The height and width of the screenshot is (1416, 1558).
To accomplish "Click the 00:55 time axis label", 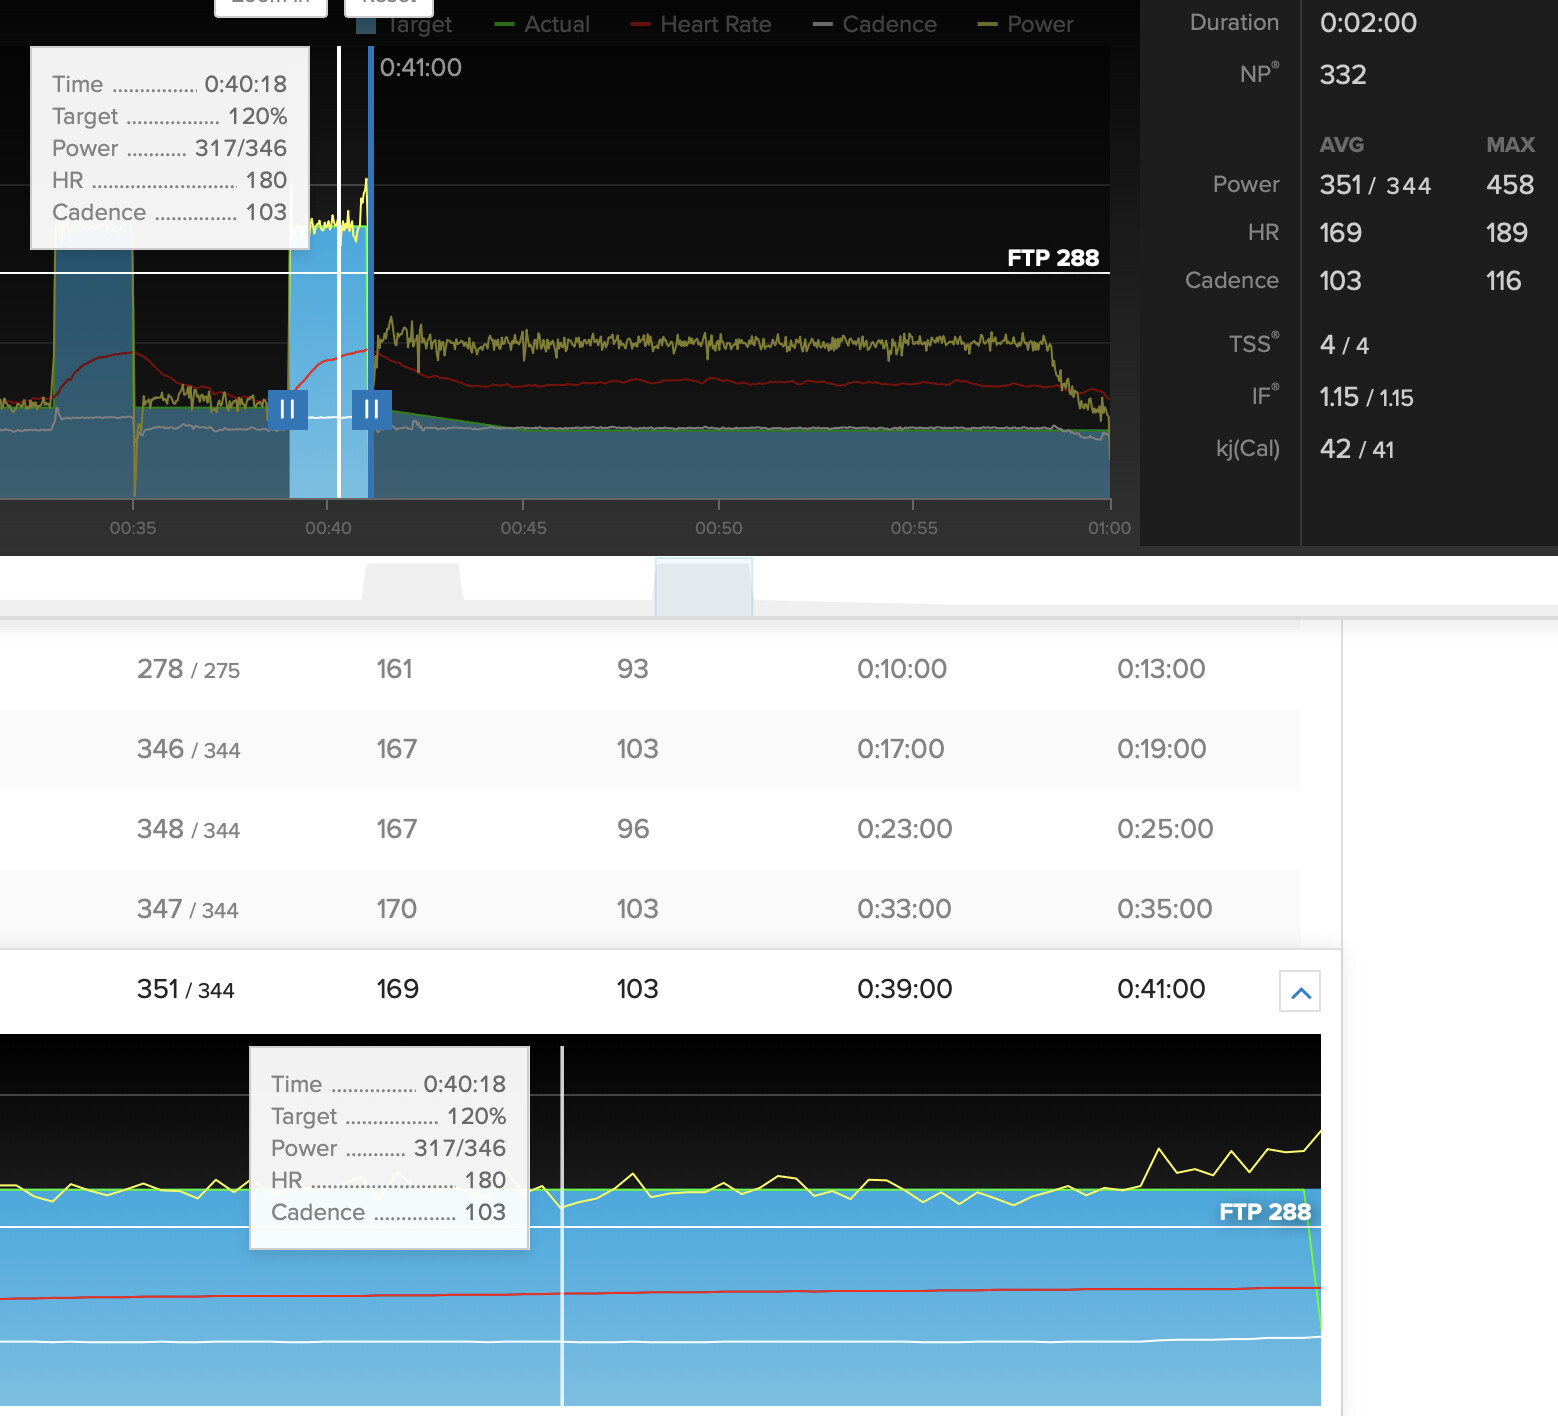I will pos(914,528).
